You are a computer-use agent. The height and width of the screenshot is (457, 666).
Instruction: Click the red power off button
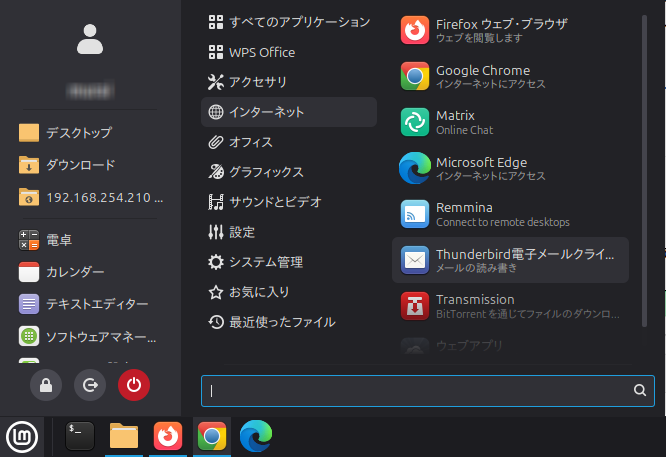coord(133,385)
